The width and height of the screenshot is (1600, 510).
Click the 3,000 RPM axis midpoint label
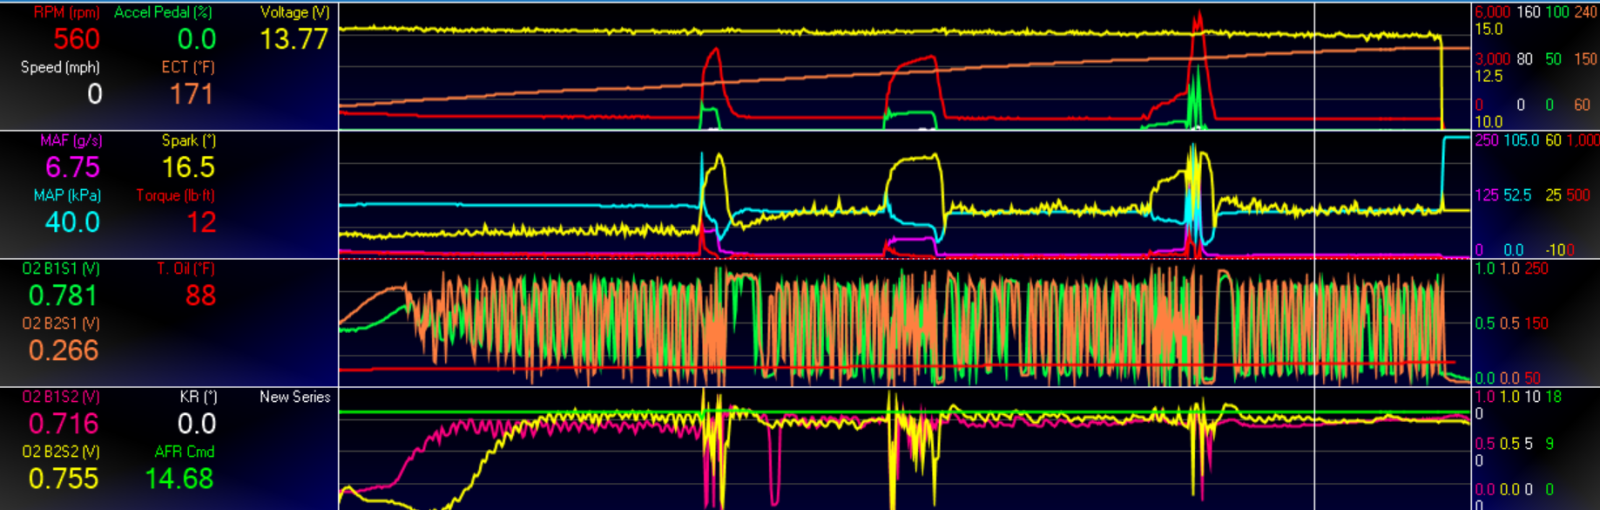[x=1492, y=59]
